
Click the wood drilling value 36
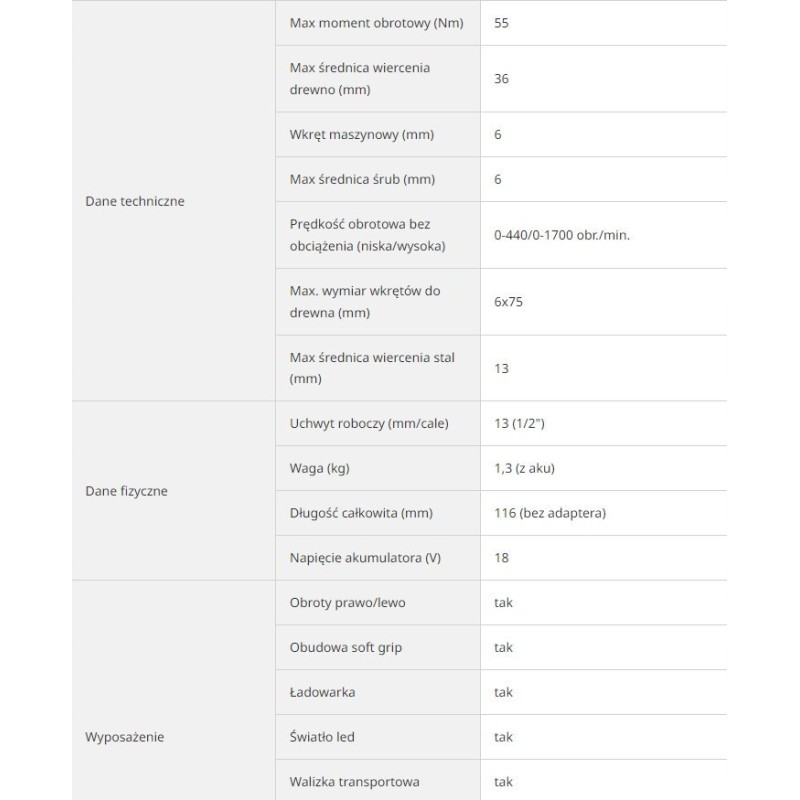[x=502, y=79]
